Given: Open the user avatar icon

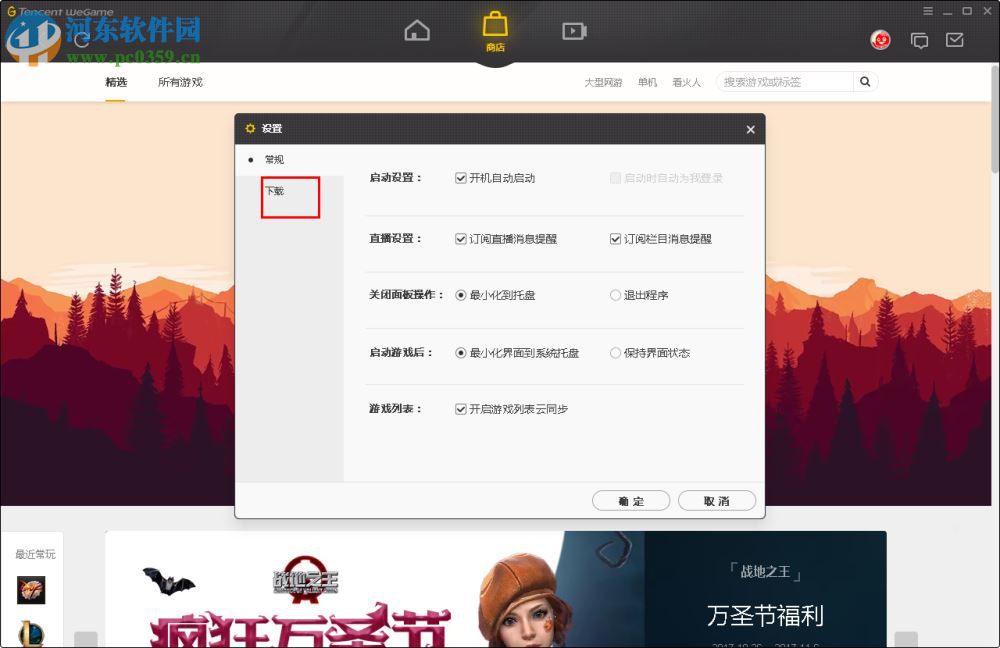Looking at the screenshot, I should pyautogui.click(x=880, y=40).
